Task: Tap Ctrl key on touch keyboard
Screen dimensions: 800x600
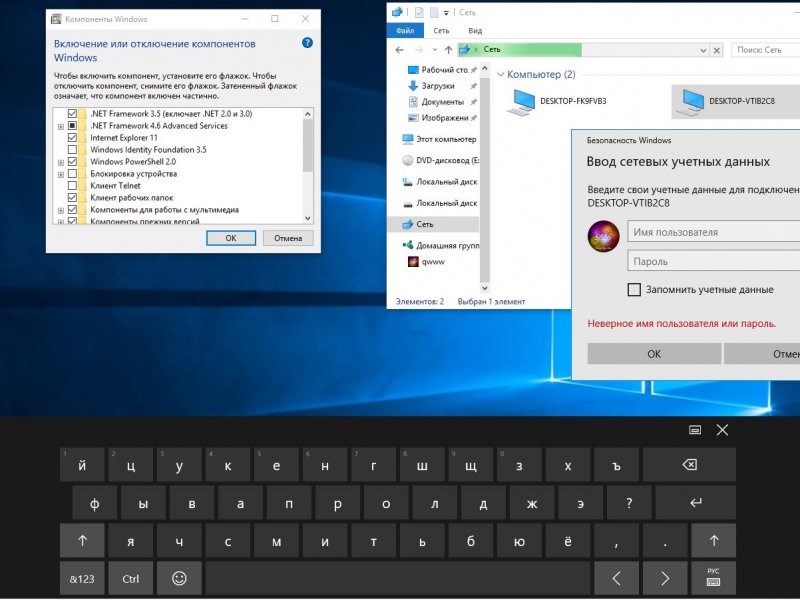Action: 131,579
